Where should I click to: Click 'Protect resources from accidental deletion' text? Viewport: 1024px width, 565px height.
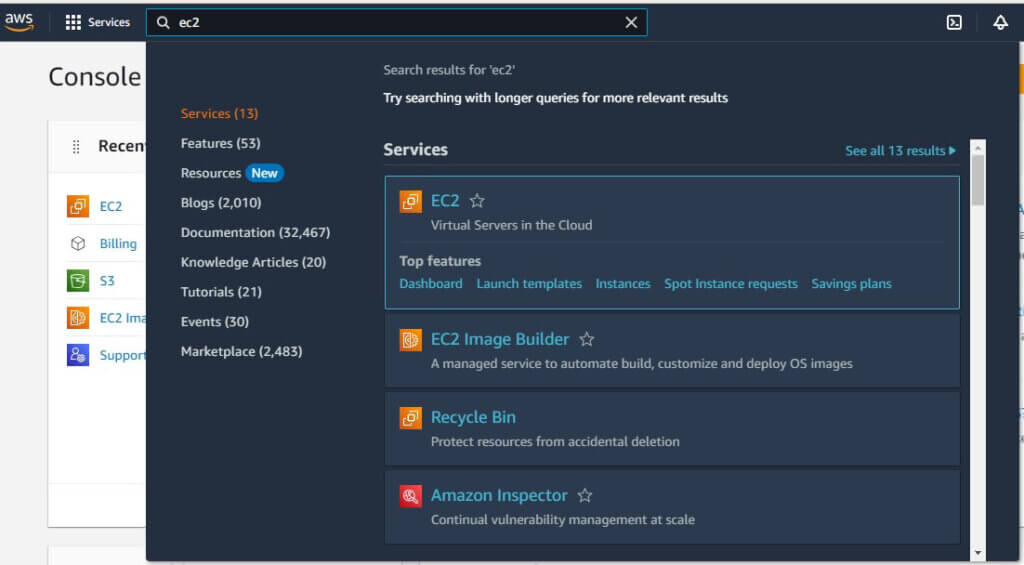555,442
